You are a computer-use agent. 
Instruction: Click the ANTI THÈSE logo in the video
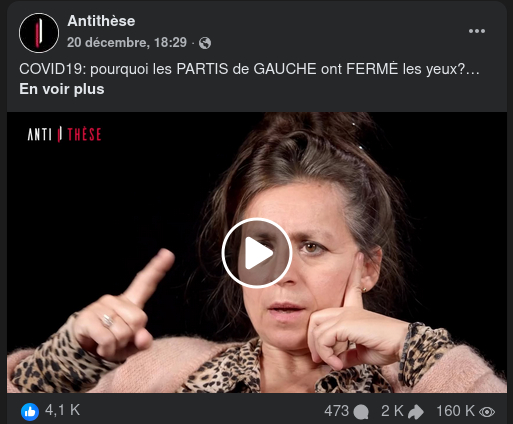[64, 134]
